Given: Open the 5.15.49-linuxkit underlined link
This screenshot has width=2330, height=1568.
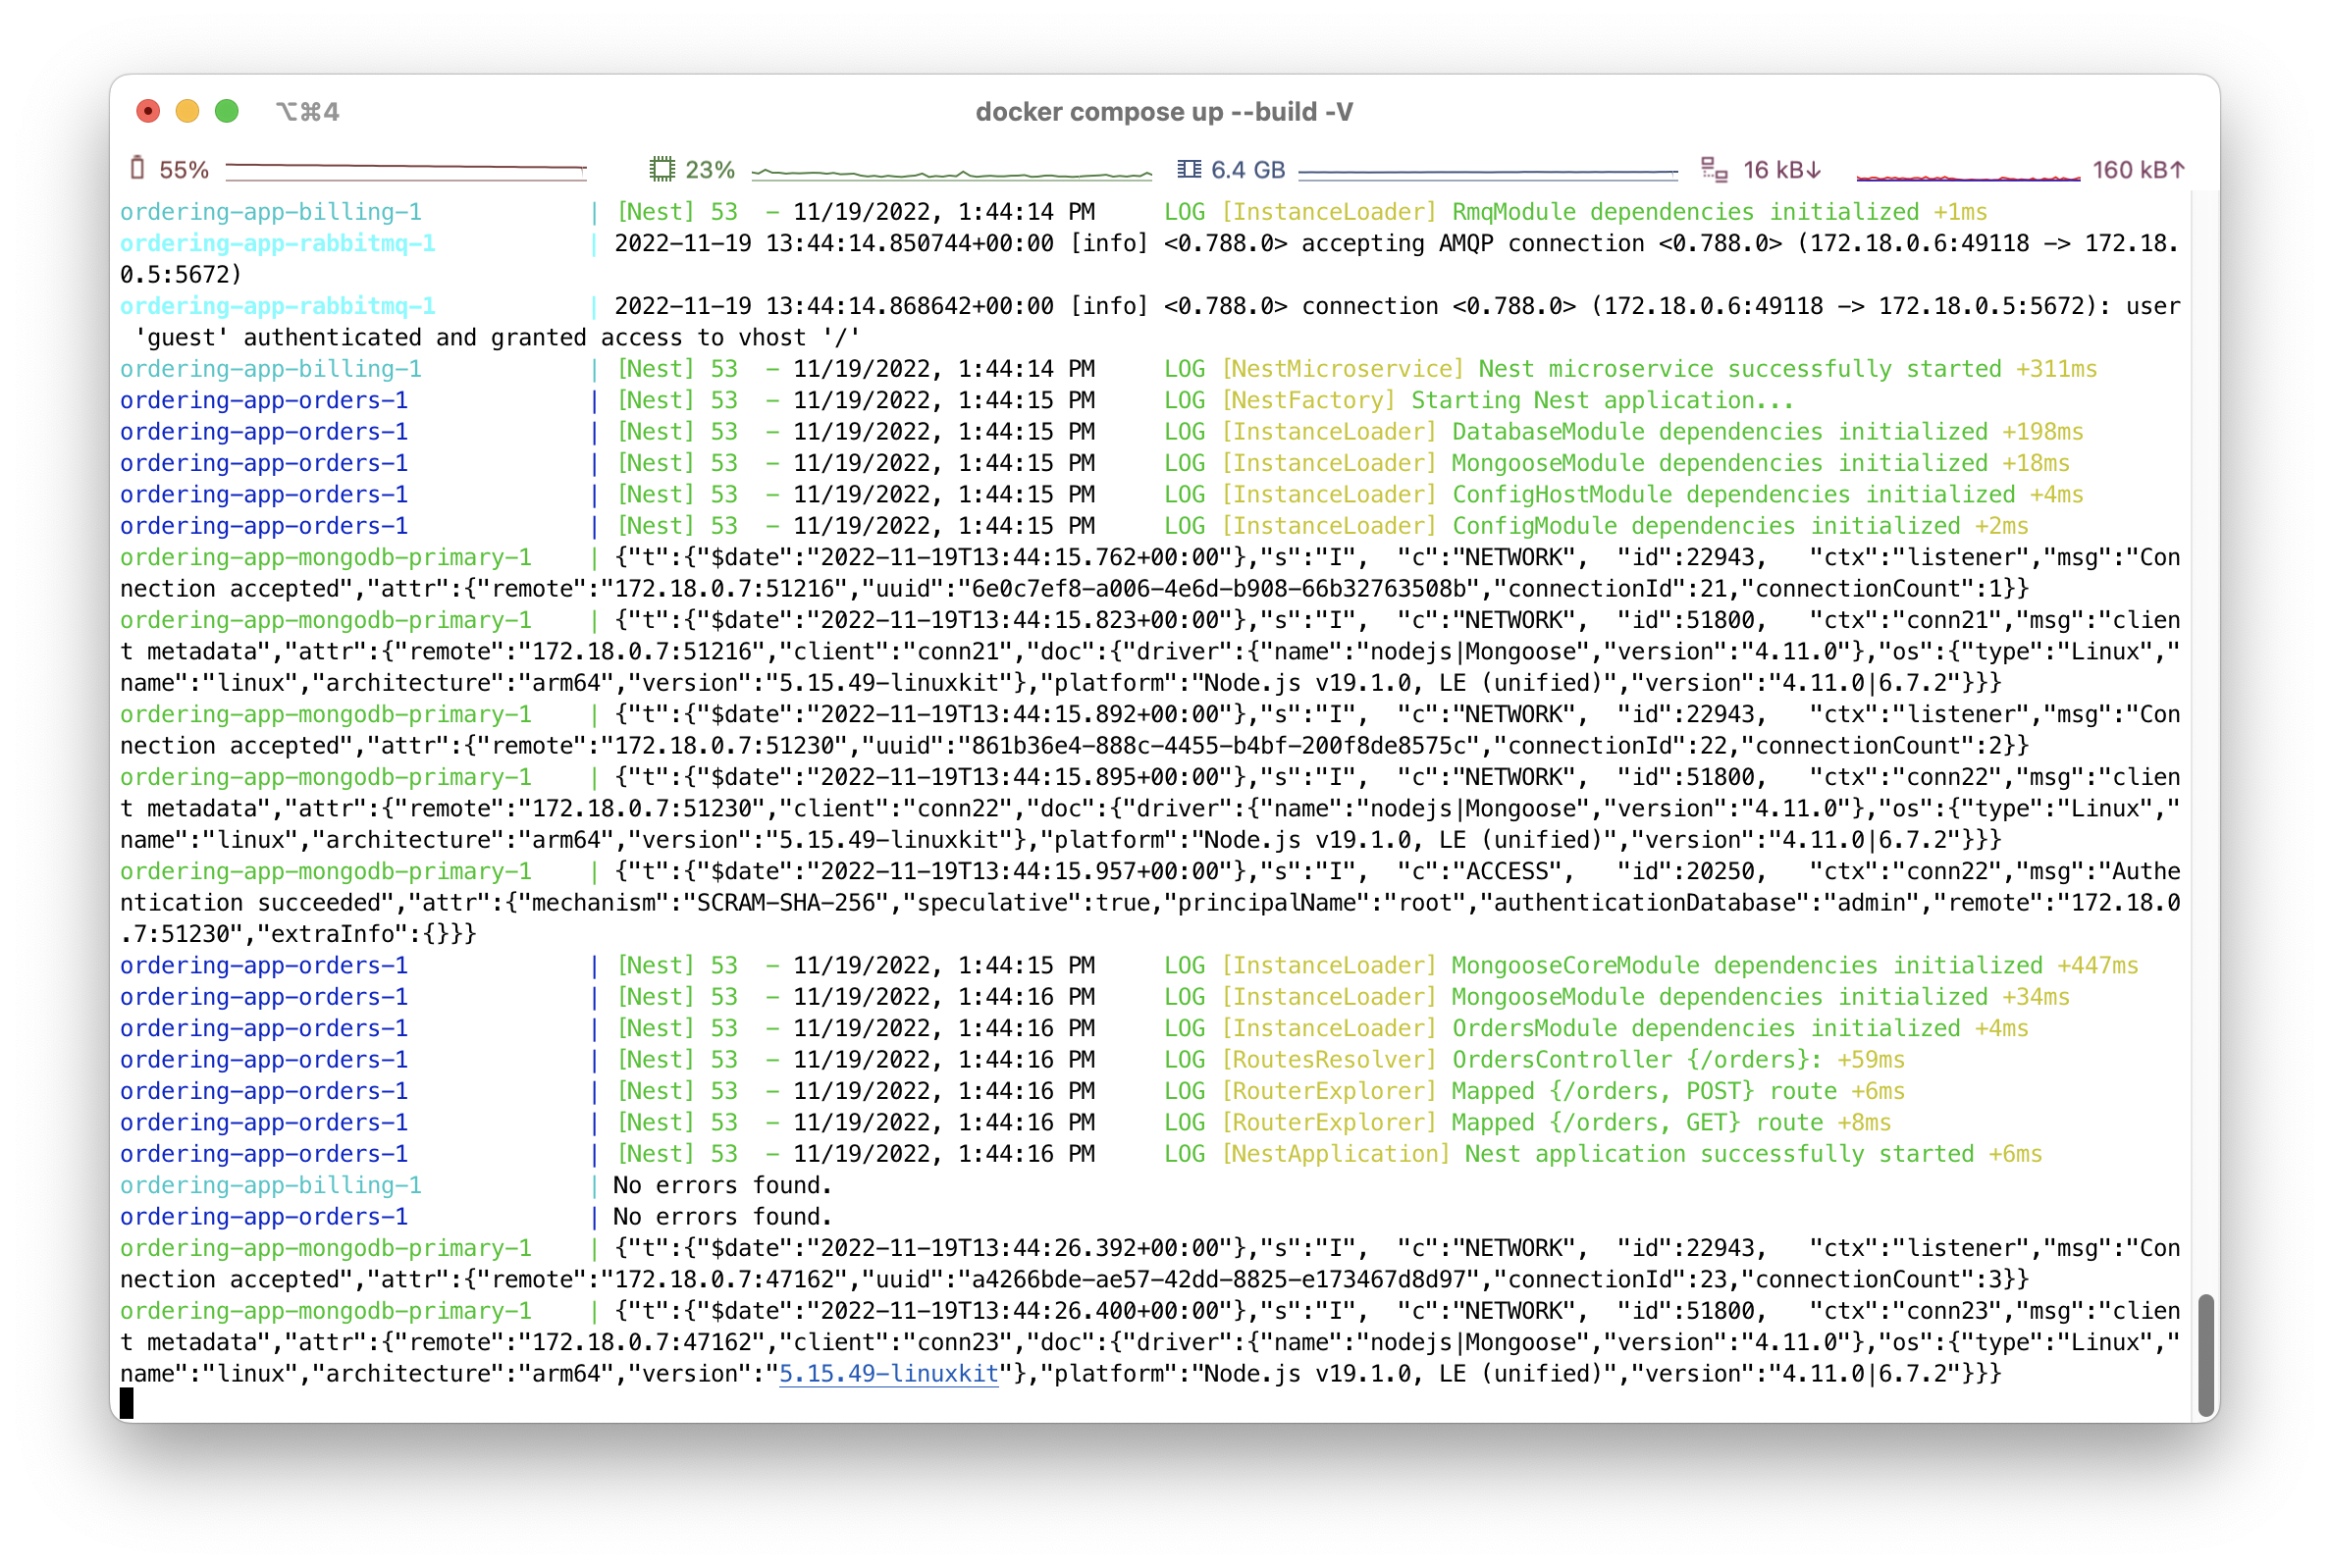Looking at the screenshot, I should pos(888,1374).
